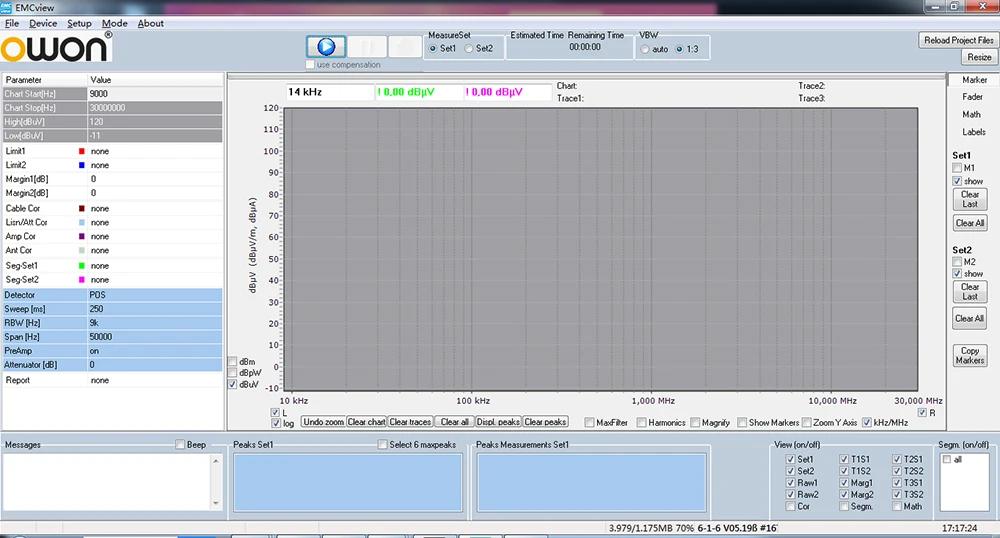Click the Reload Project Files button
The width and height of the screenshot is (1000, 538).
[957, 40]
